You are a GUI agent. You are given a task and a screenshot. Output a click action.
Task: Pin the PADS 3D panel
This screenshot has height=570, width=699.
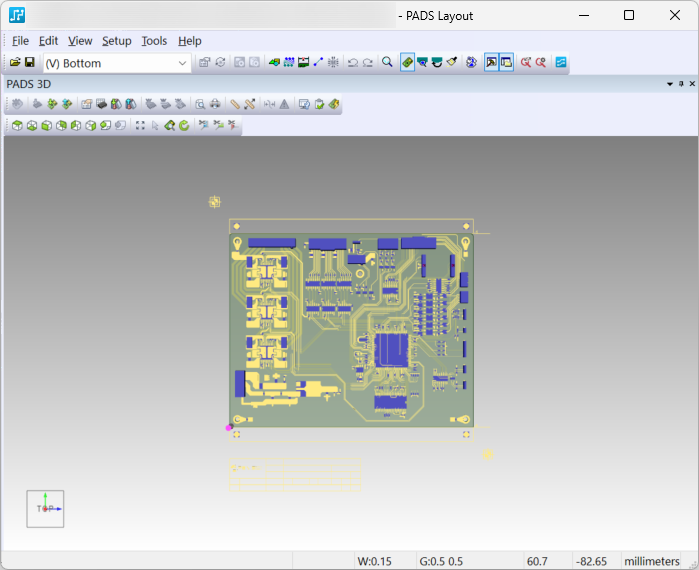tap(681, 84)
